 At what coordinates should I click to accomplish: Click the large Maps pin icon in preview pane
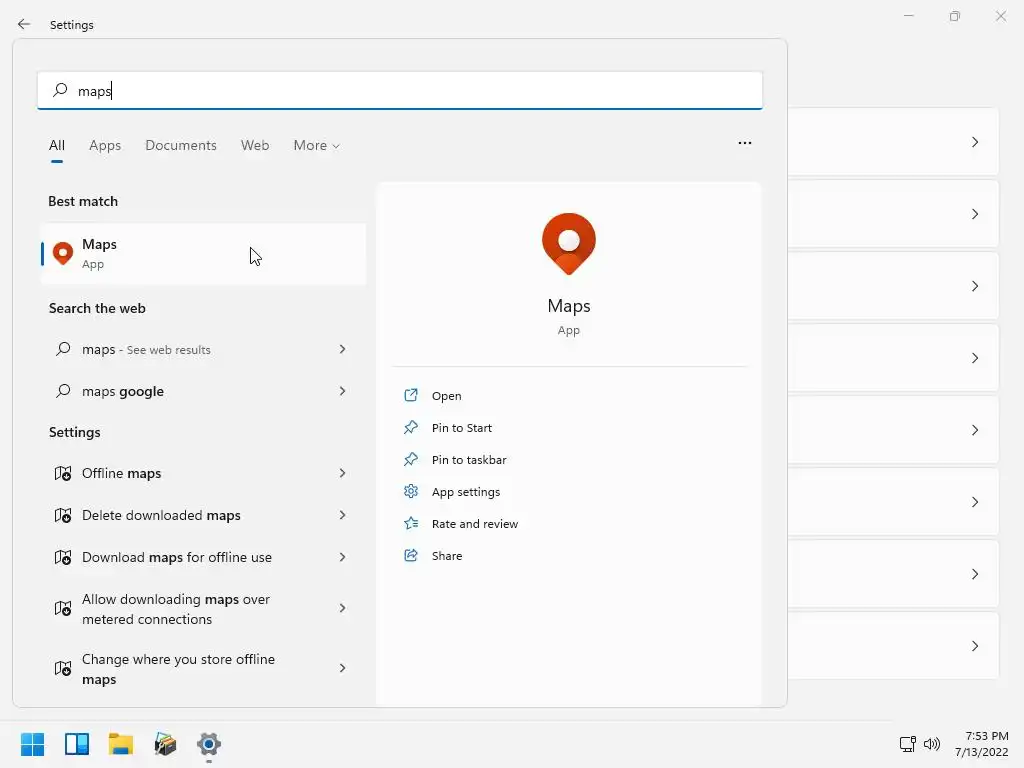click(569, 244)
